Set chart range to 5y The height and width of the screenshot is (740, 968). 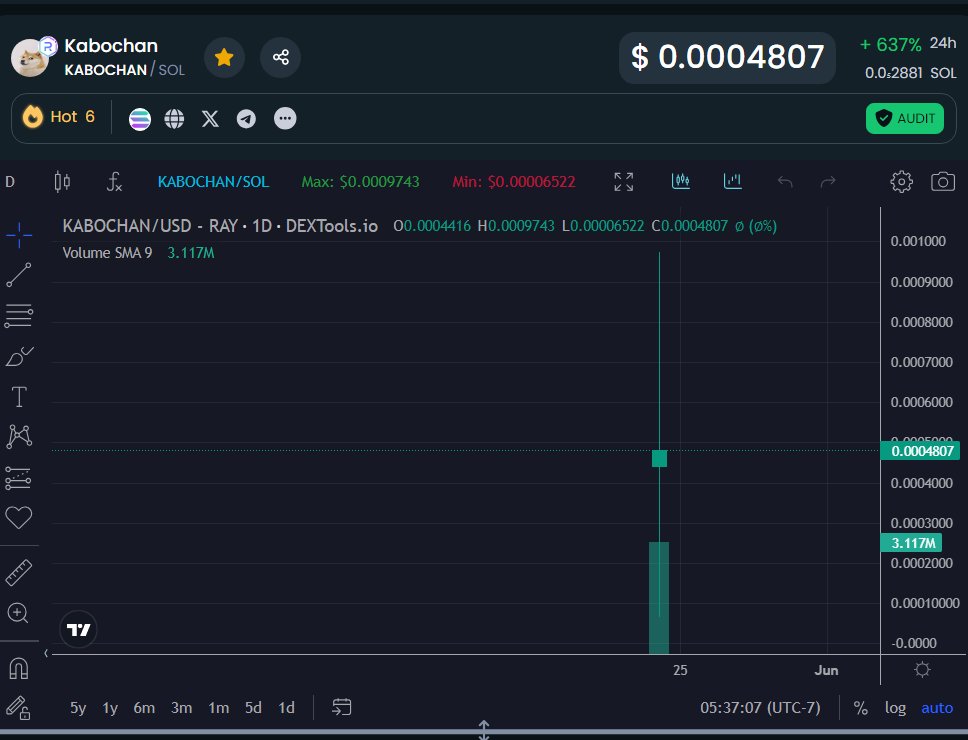click(x=78, y=708)
